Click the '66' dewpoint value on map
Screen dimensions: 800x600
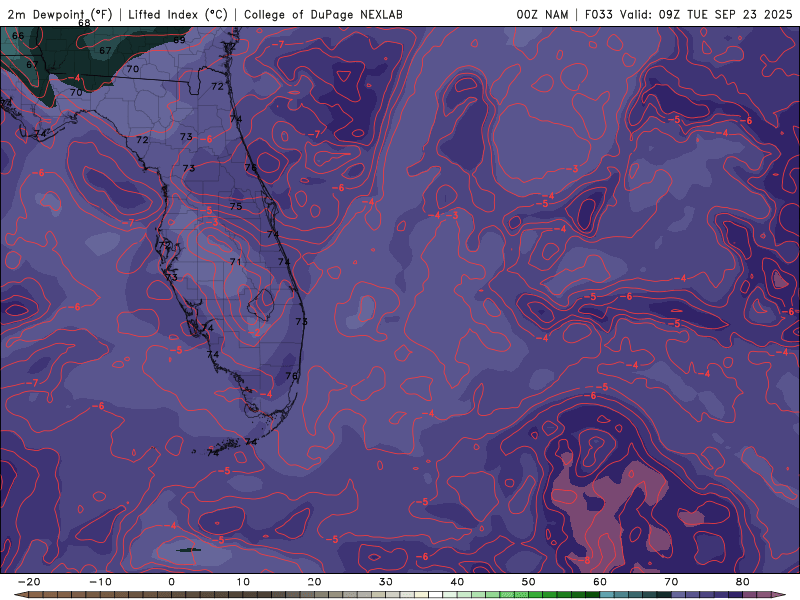[x=18, y=36]
